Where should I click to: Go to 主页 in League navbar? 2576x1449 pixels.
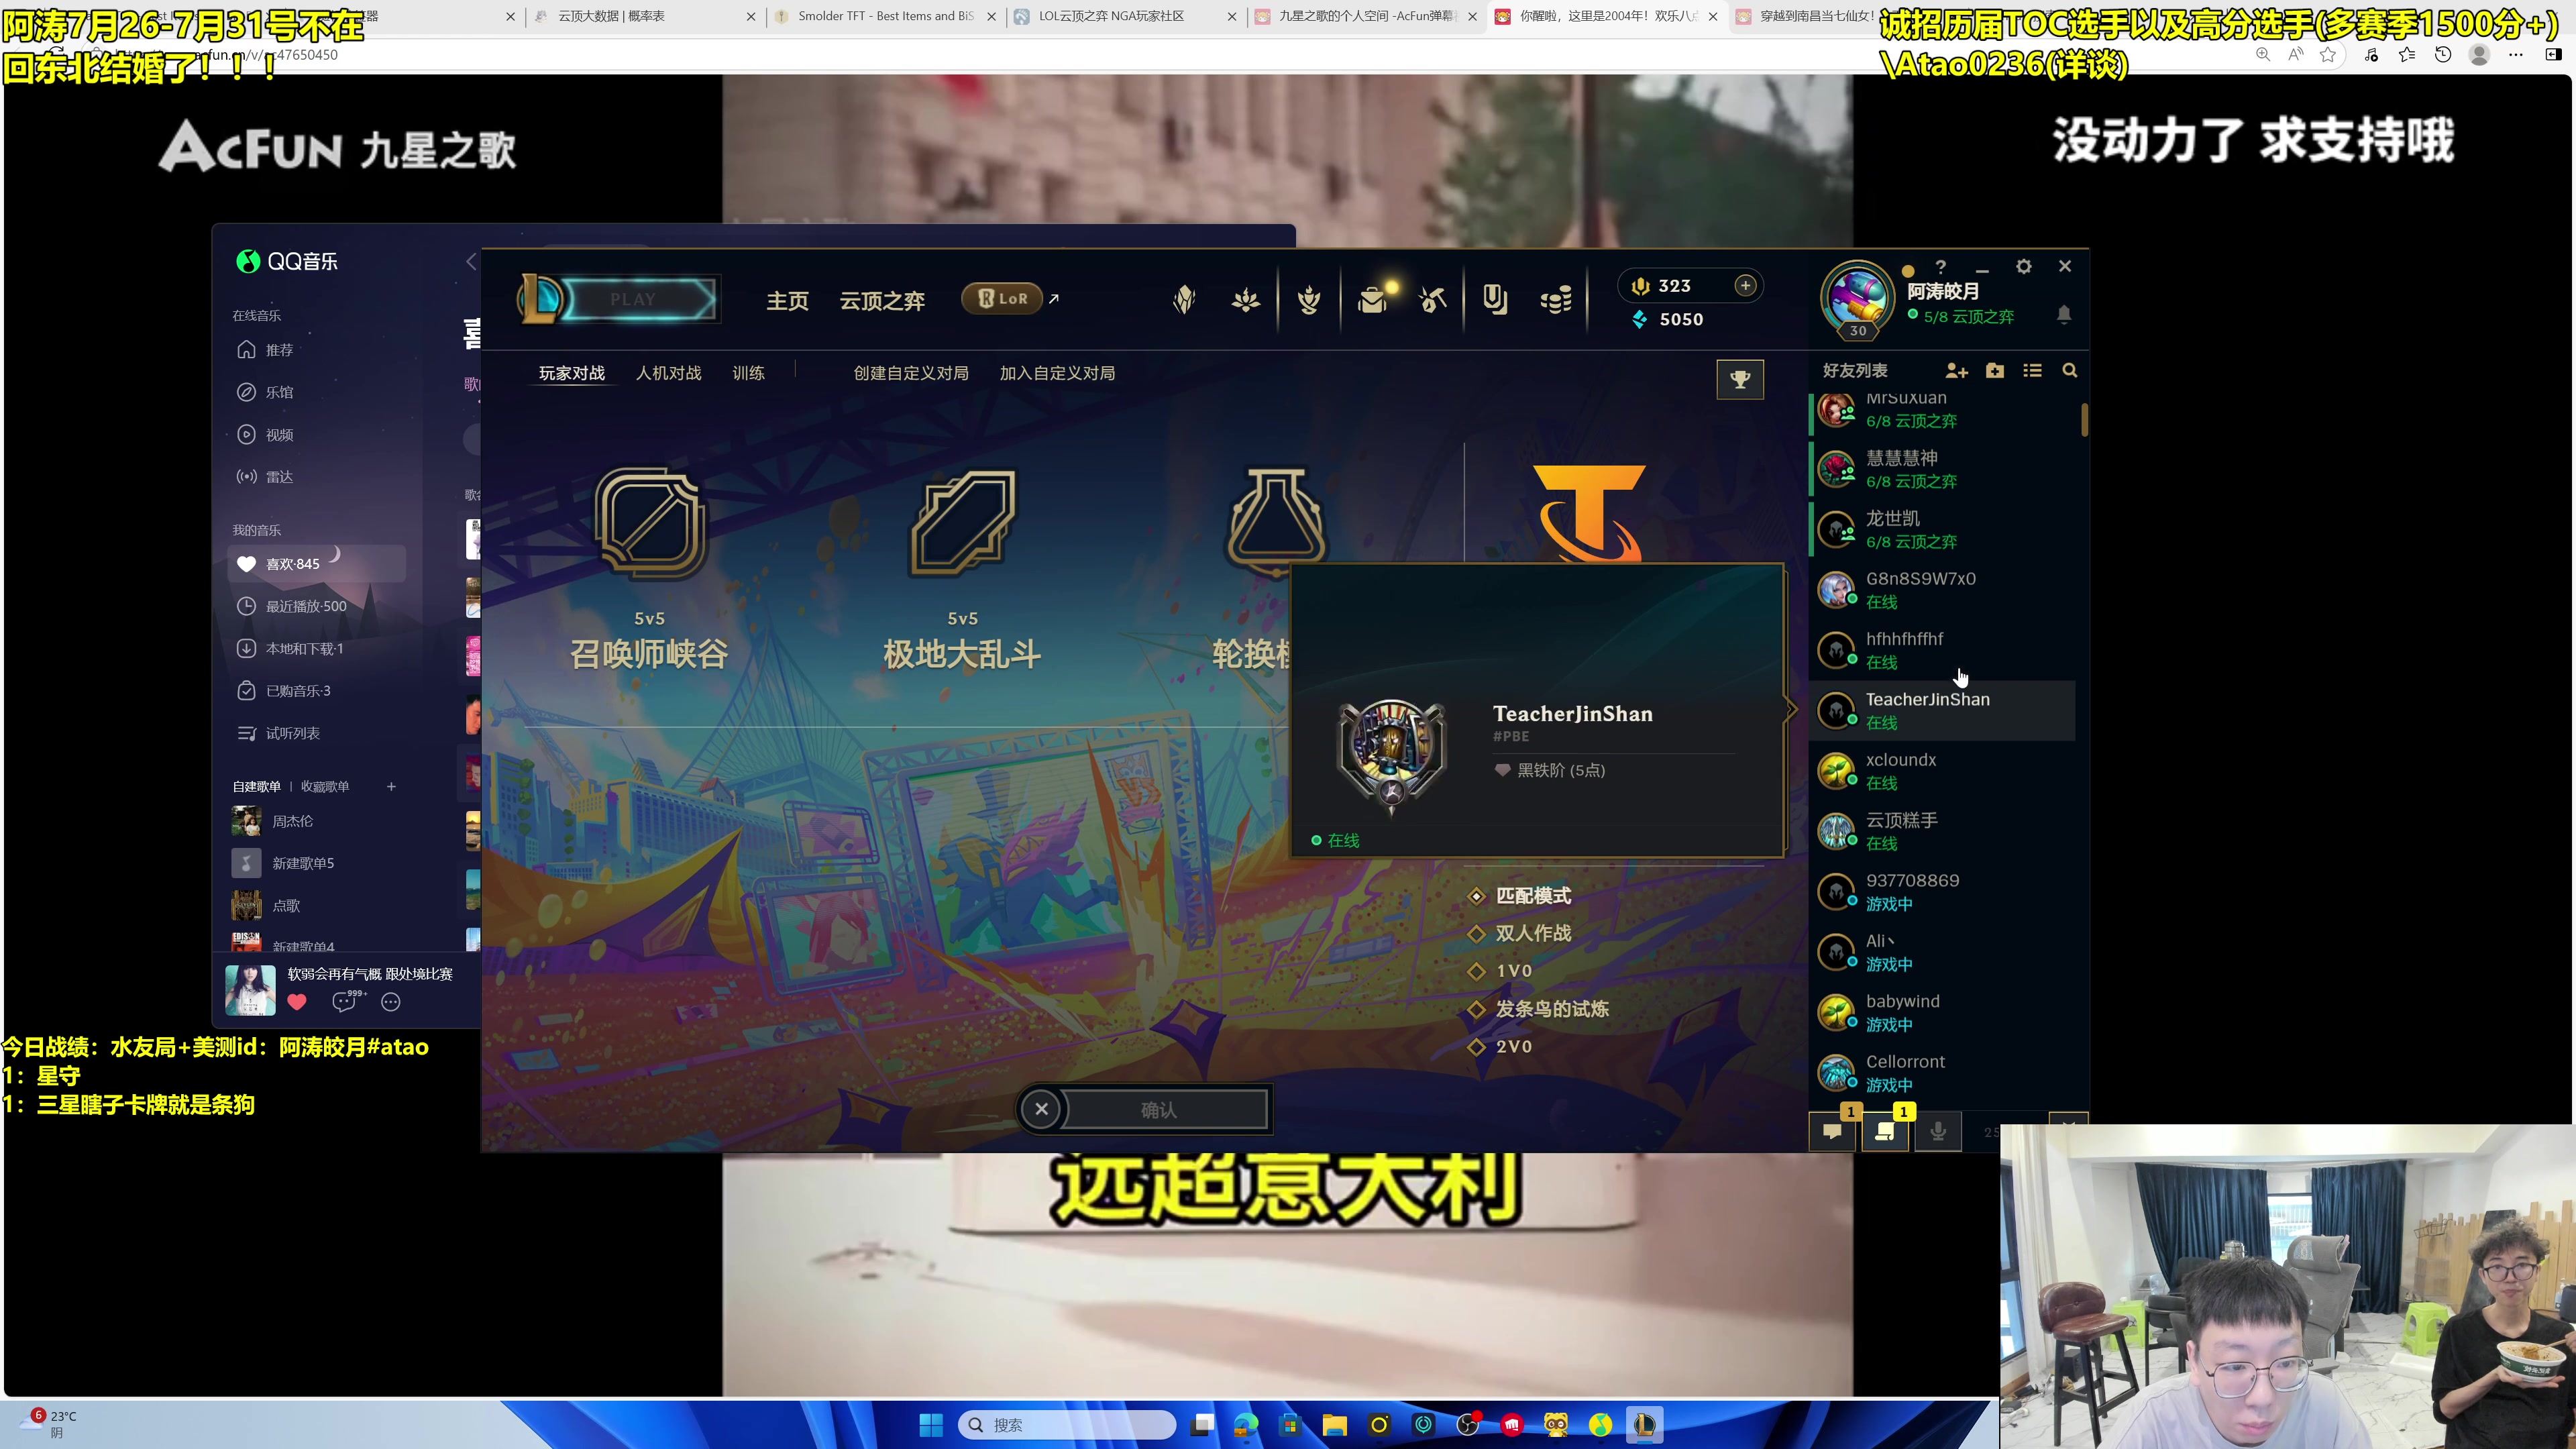788,300
